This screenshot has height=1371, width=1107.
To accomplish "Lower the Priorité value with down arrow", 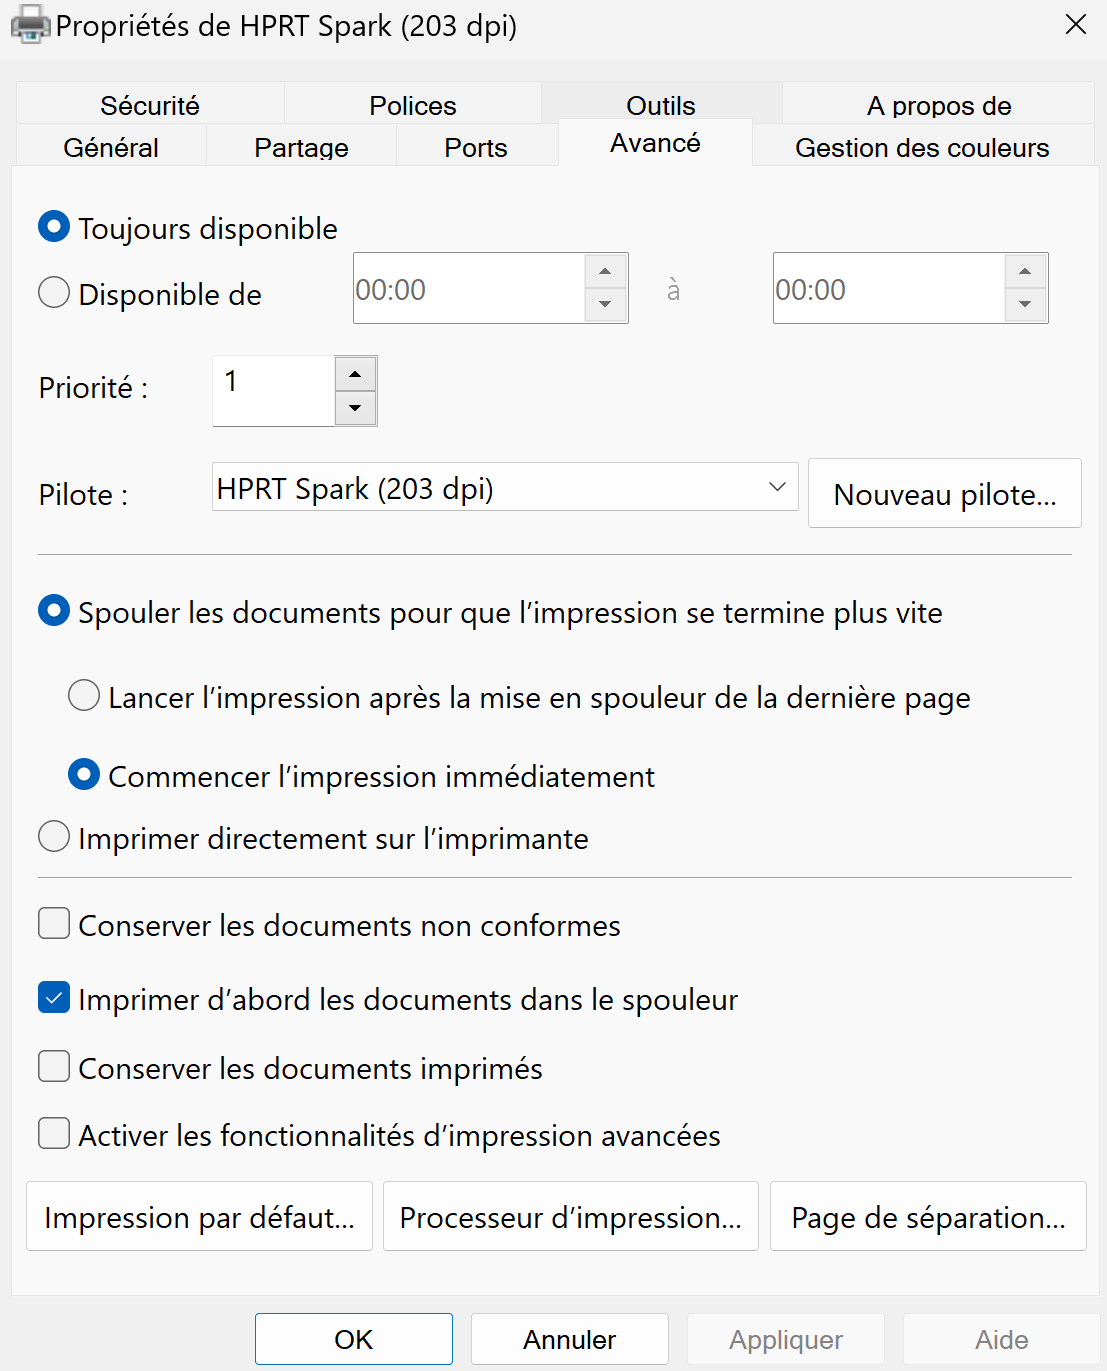I will pos(355,408).
